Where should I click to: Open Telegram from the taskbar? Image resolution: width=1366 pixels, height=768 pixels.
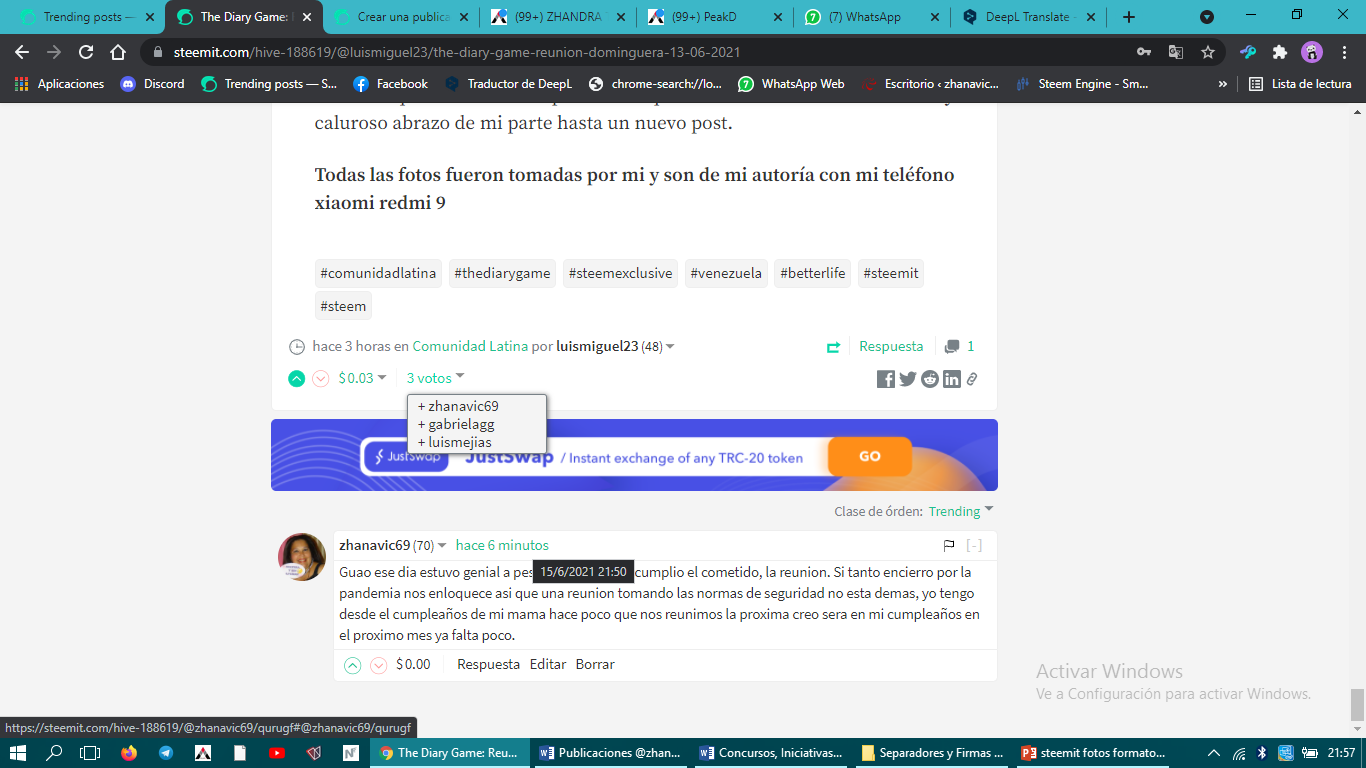(165, 753)
